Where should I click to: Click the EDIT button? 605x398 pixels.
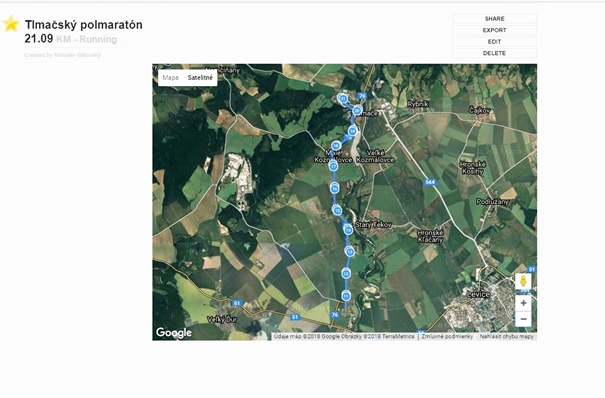[494, 42]
